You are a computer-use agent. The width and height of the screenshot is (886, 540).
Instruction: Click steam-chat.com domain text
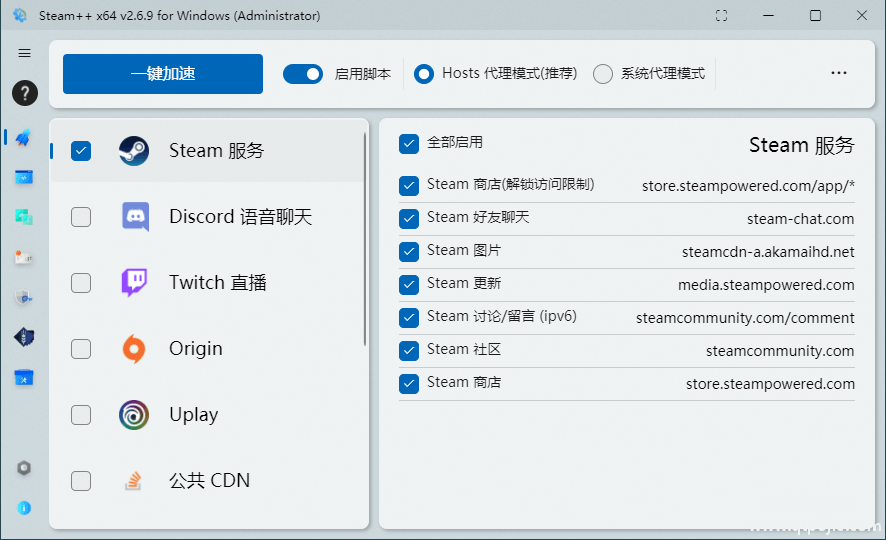pos(801,219)
